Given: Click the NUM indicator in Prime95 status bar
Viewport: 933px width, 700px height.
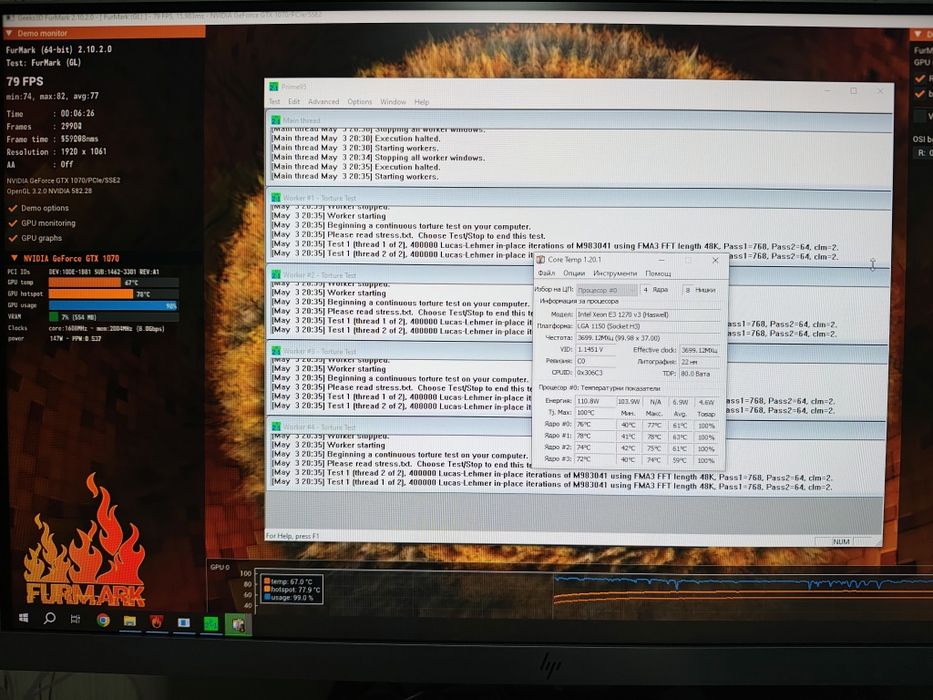Looking at the screenshot, I should pos(841,542).
